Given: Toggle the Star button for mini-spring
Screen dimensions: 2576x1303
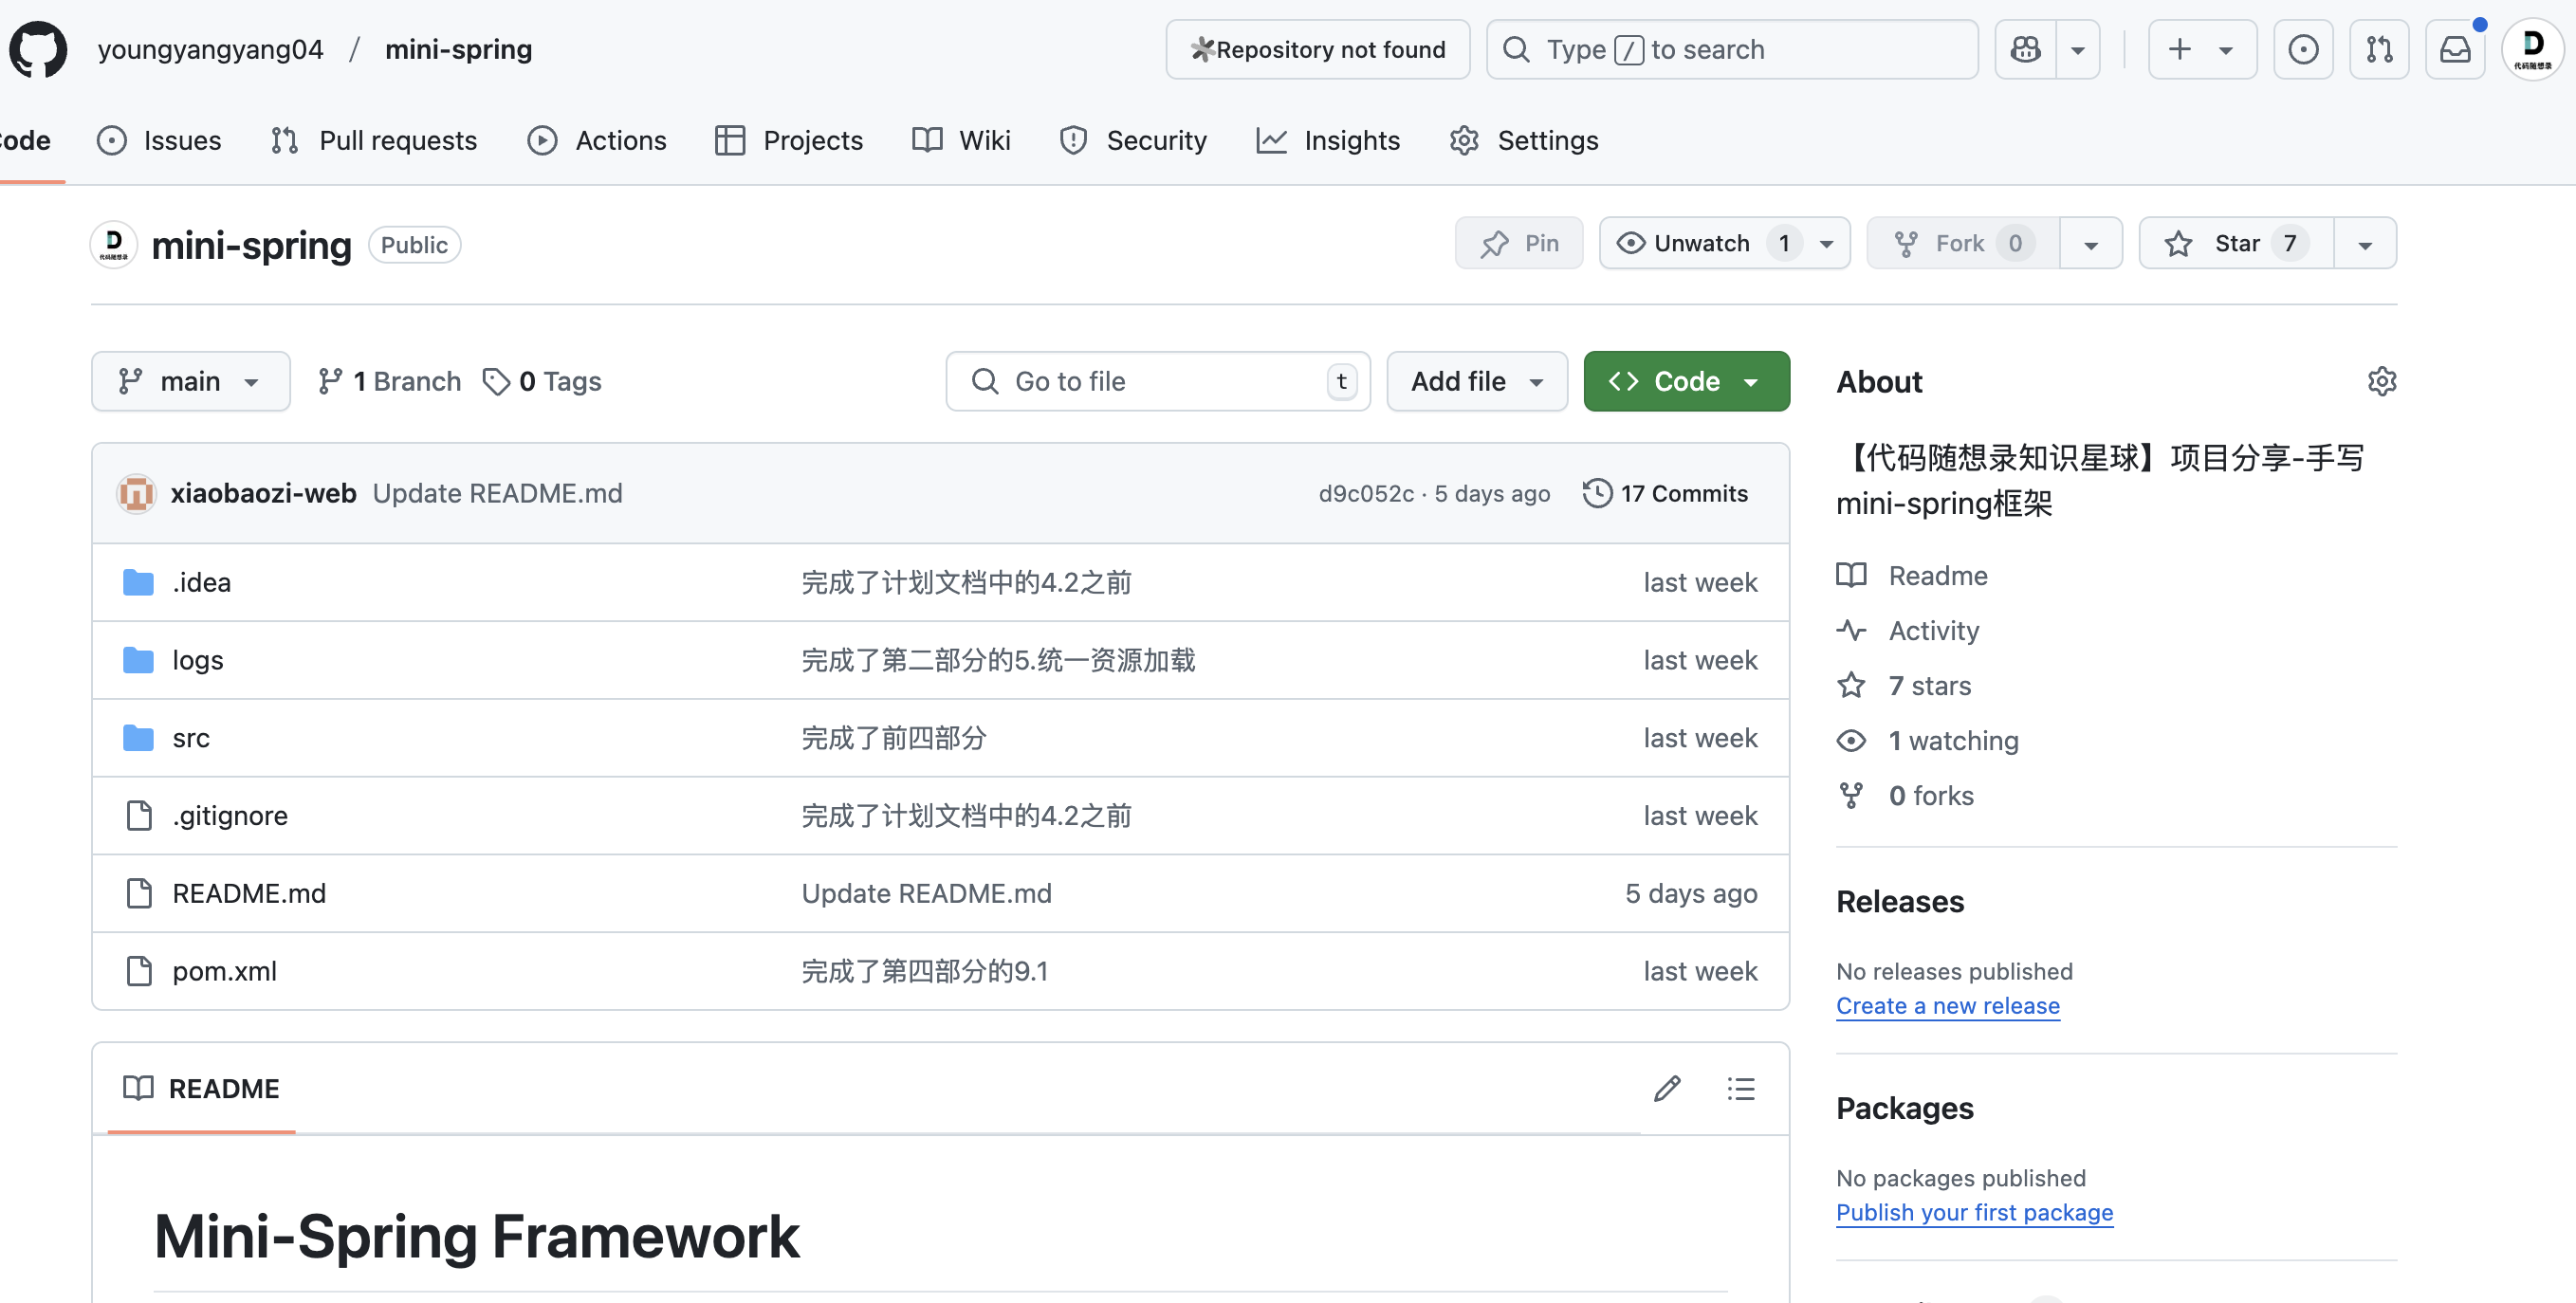Looking at the screenshot, I should pyautogui.click(x=2236, y=243).
